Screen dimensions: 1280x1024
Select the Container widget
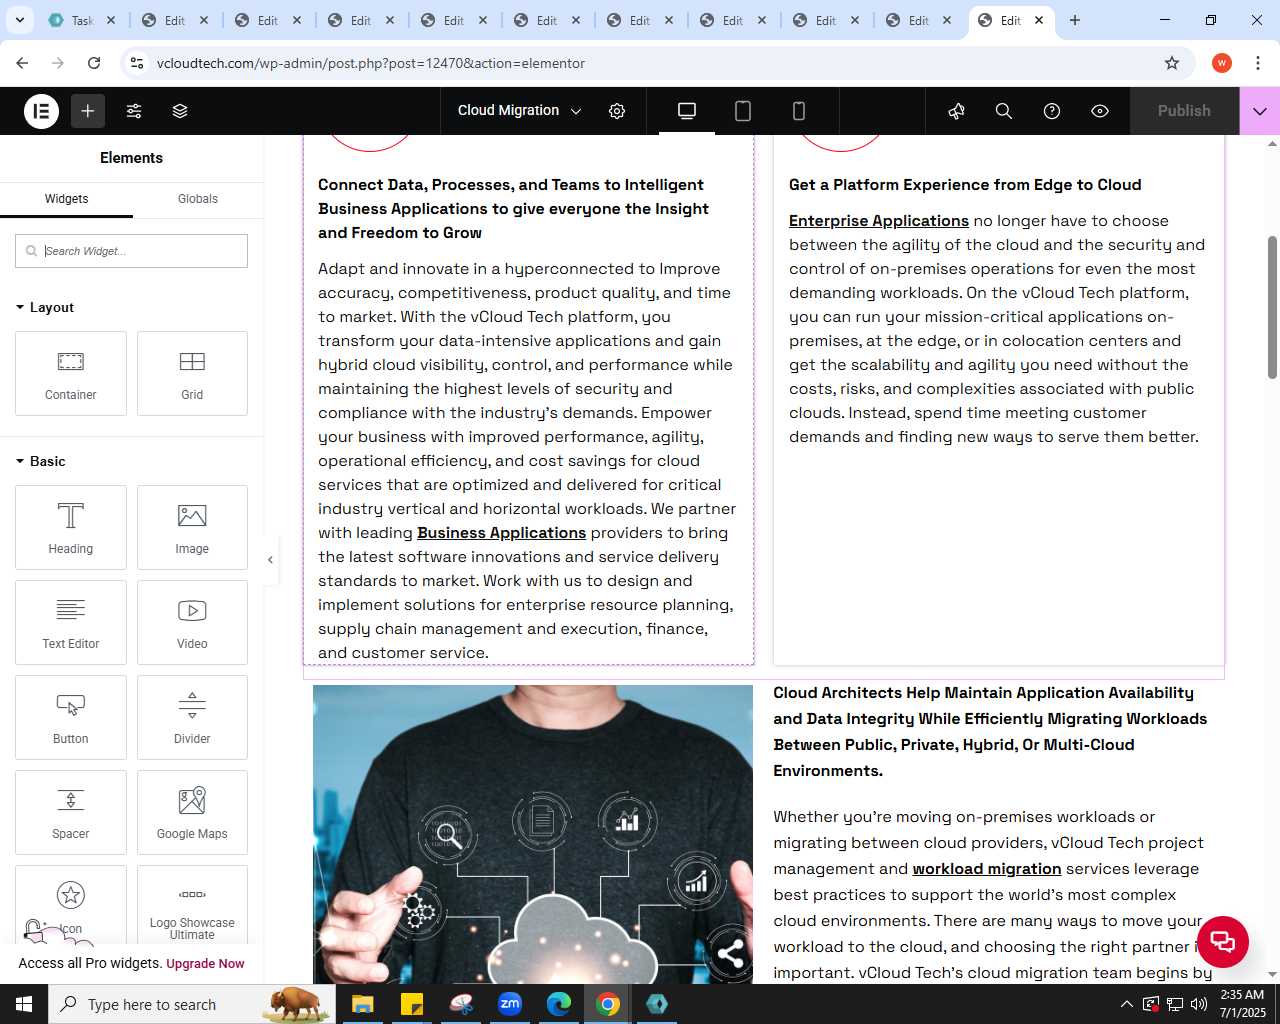pos(71,373)
